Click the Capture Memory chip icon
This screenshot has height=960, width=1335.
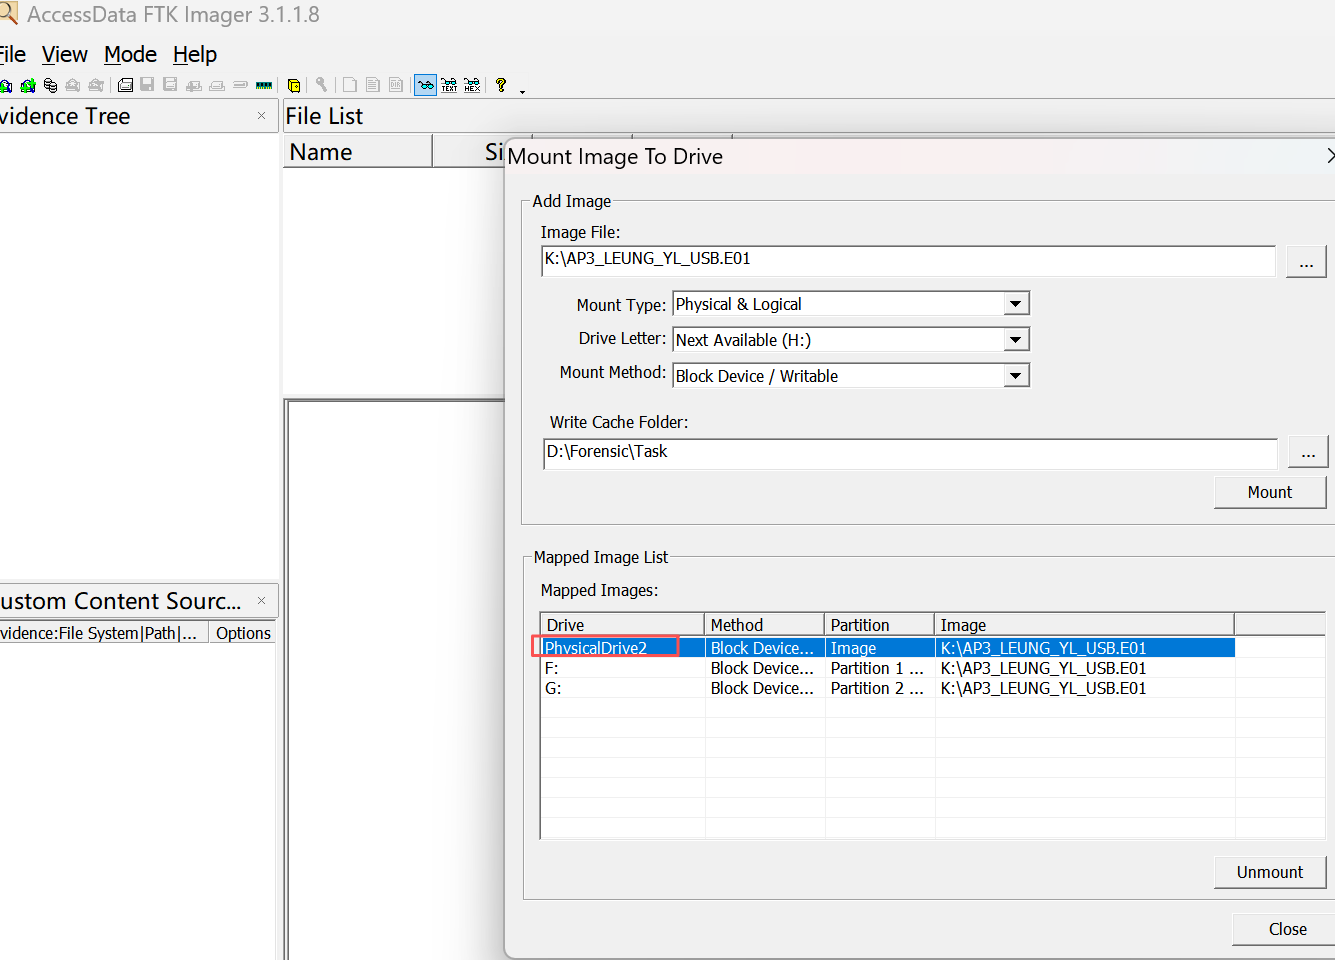[264, 86]
